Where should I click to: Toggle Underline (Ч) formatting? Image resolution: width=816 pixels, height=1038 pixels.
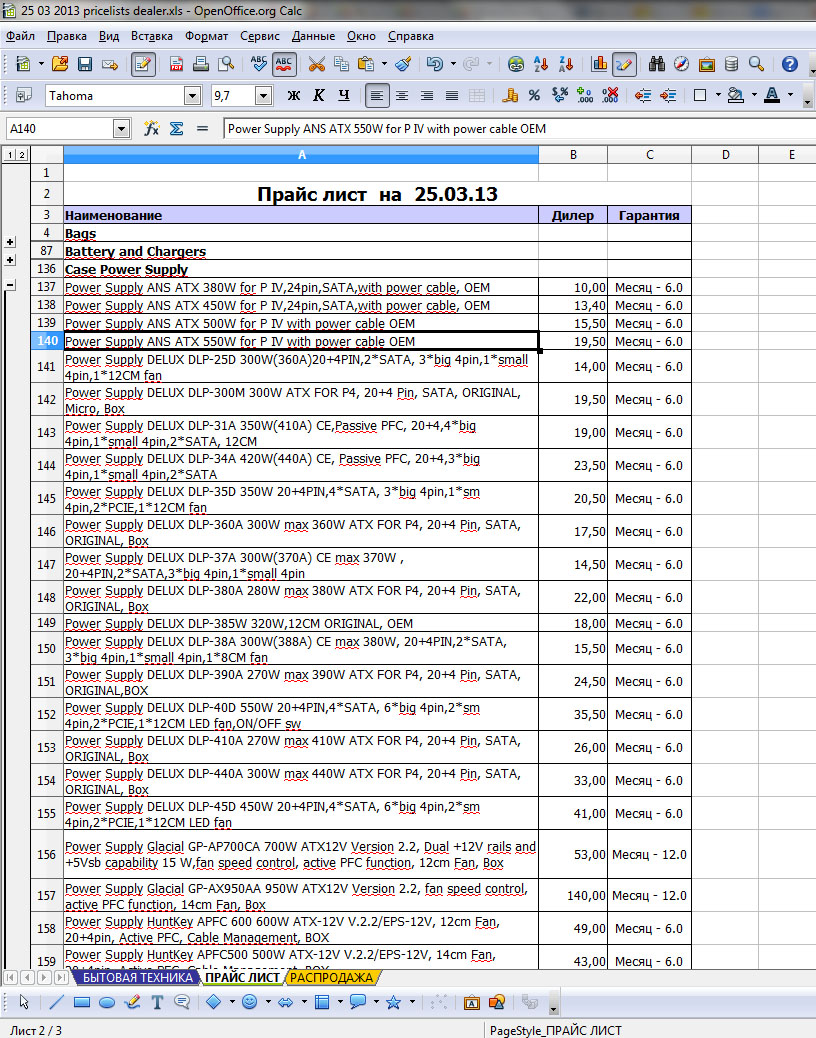[x=343, y=96]
